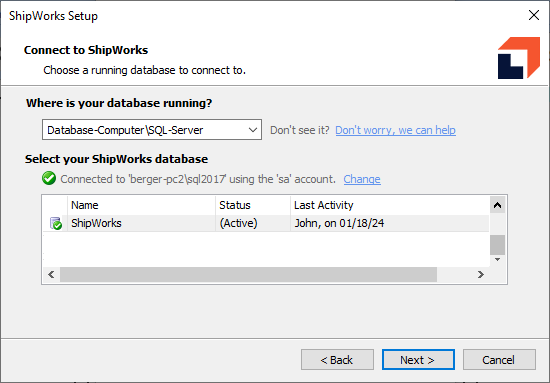The height and width of the screenshot is (383, 550).
Task: Click the ShipWorks logo in header
Action: 518,58
